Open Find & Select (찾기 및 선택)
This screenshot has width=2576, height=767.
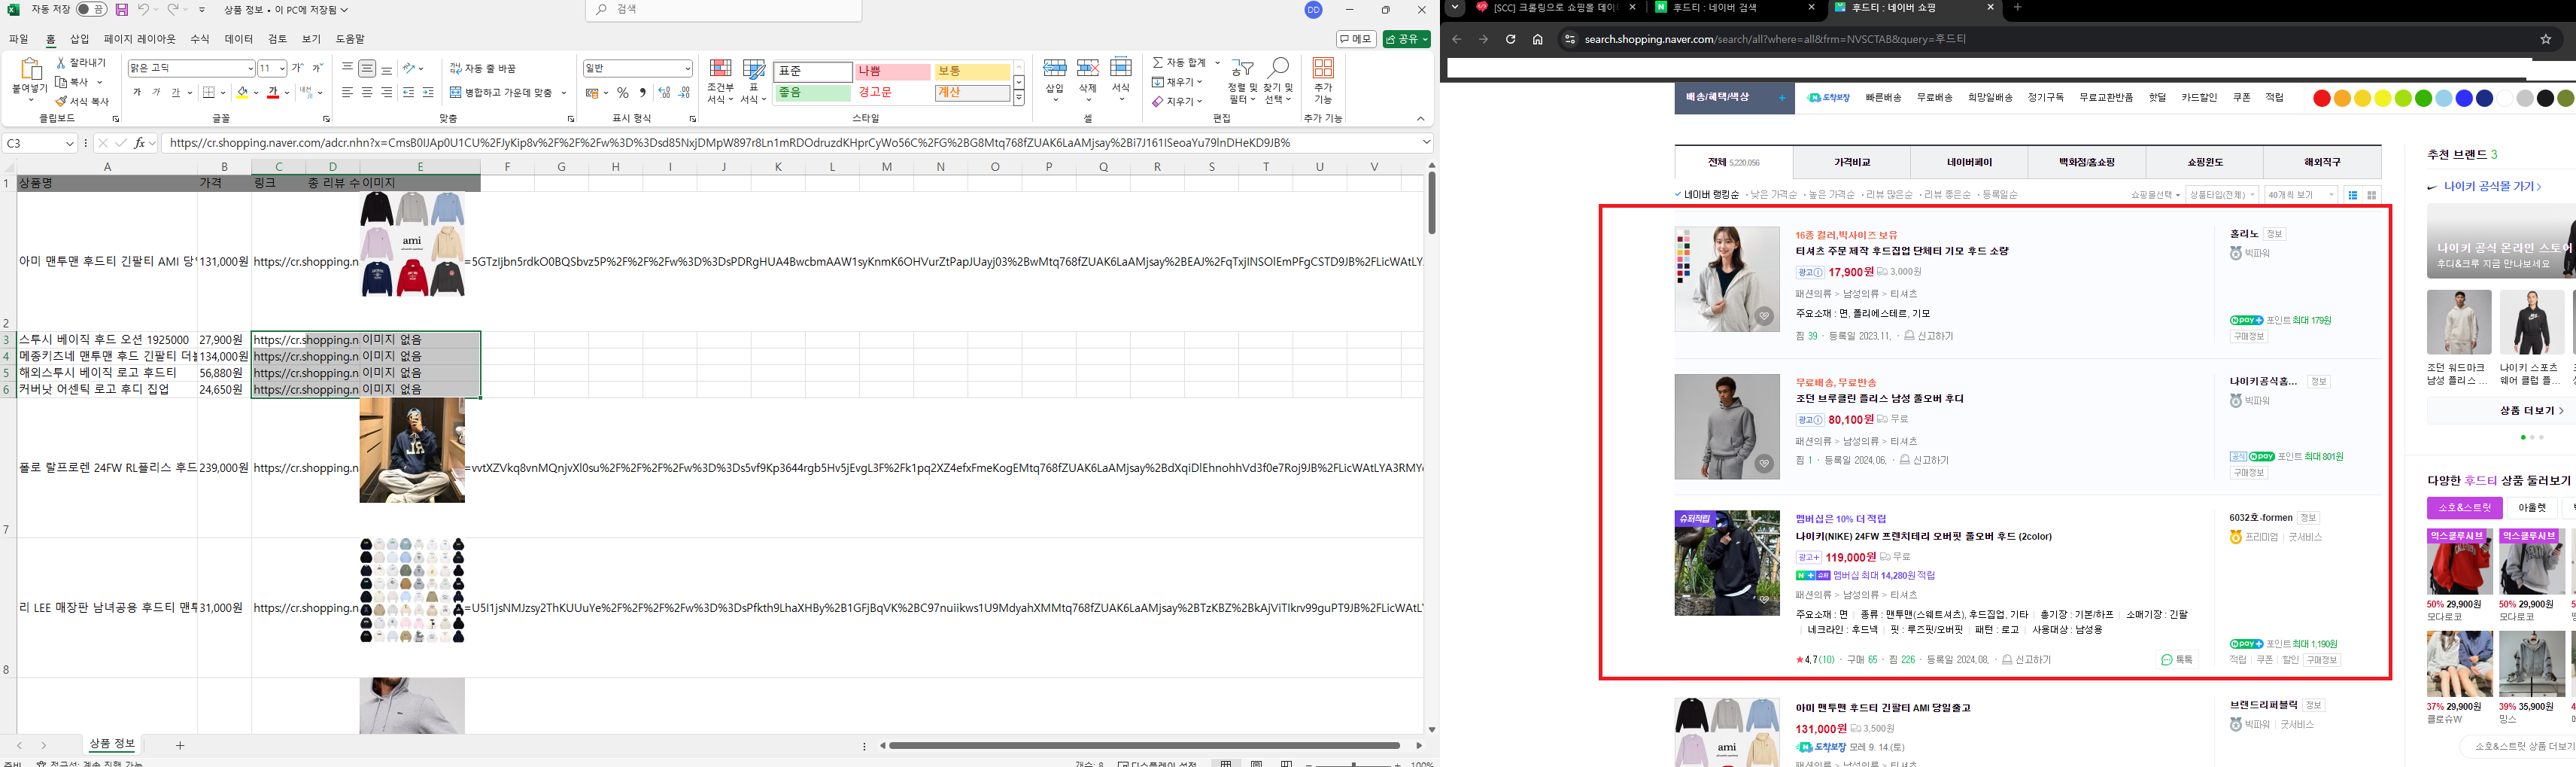coord(1278,80)
